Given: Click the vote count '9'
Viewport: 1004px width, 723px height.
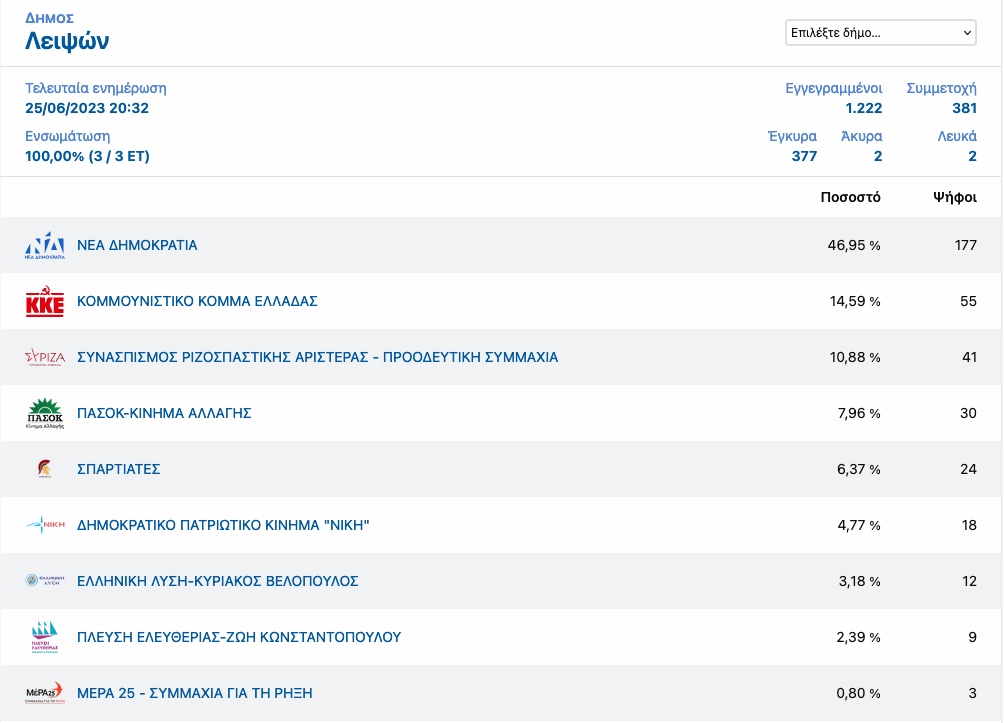Looking at the screenshot, I should coord(973,637).
